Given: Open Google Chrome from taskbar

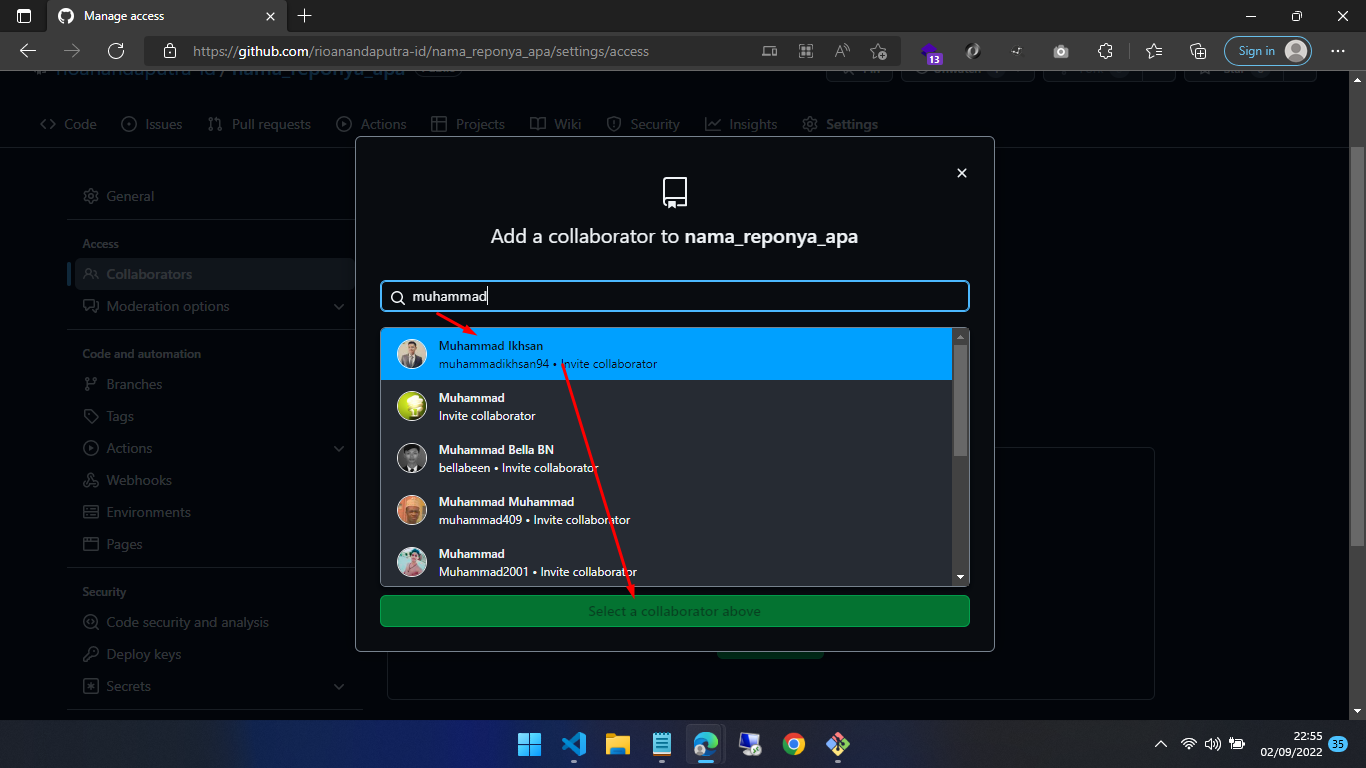Looking at the screenshot, I should [794, 744].
